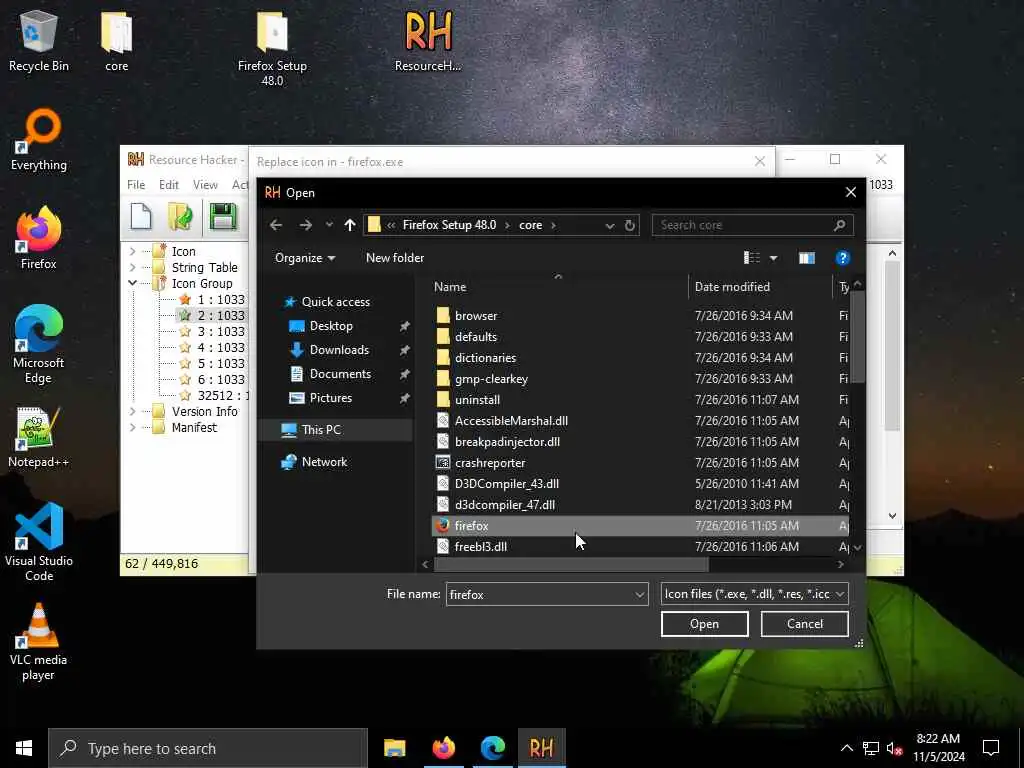The width and height of the screenshot is (1024, 768).
Task: Open the dialog help icon
Action: 842,258
